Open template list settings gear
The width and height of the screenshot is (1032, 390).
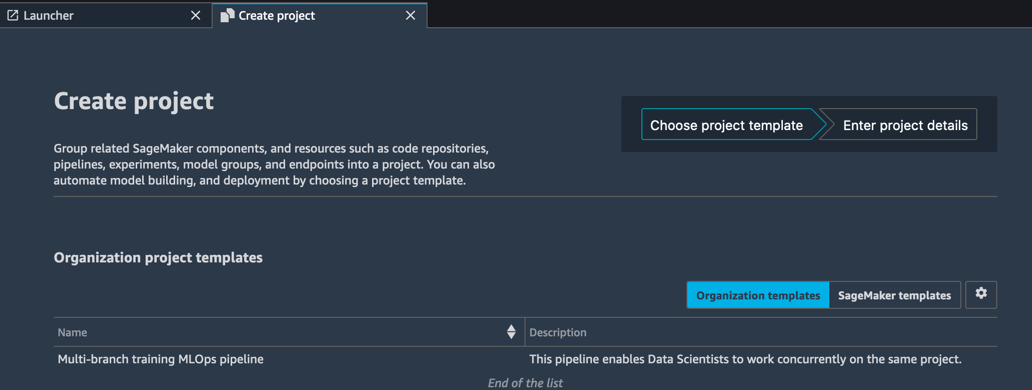(x=981, y=294)
